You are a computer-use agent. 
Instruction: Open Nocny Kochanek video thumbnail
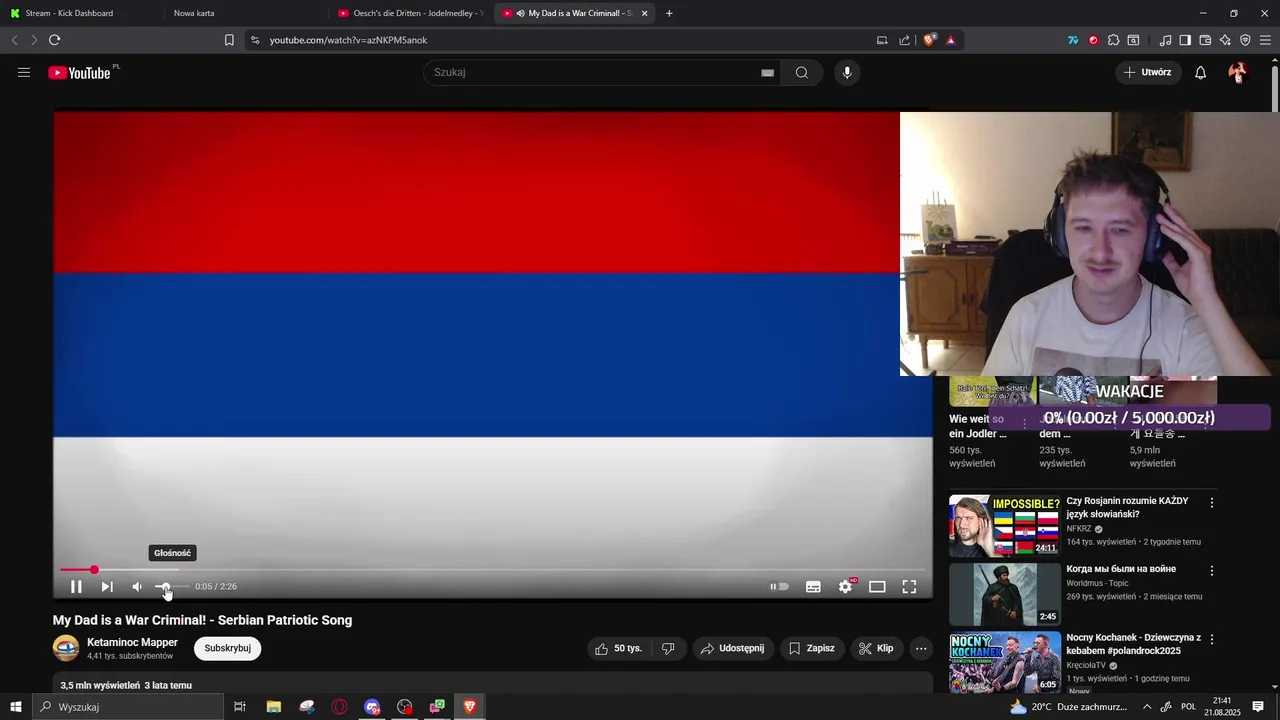pyautogui.click(x=1005, y=662)
